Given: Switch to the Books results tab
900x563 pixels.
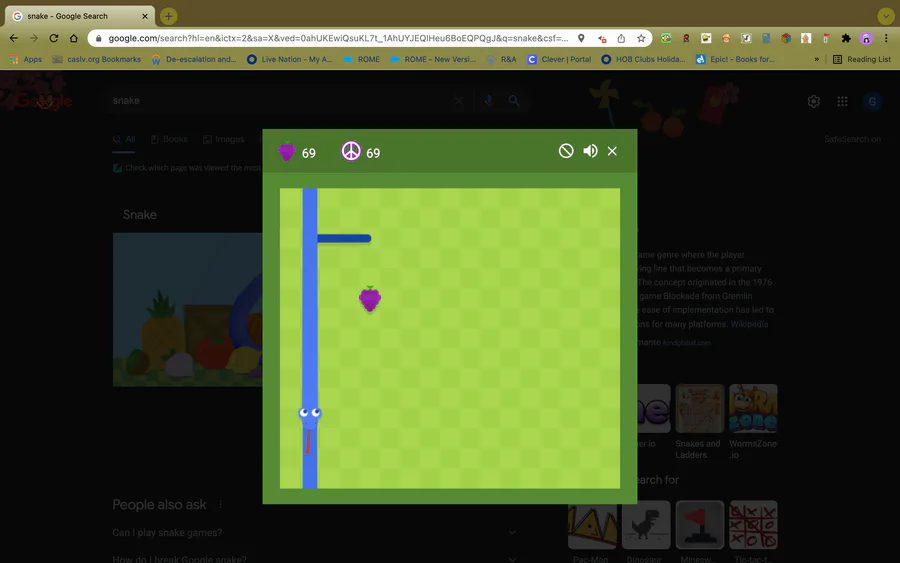Looking at the screenshot, I should [169, 139].
